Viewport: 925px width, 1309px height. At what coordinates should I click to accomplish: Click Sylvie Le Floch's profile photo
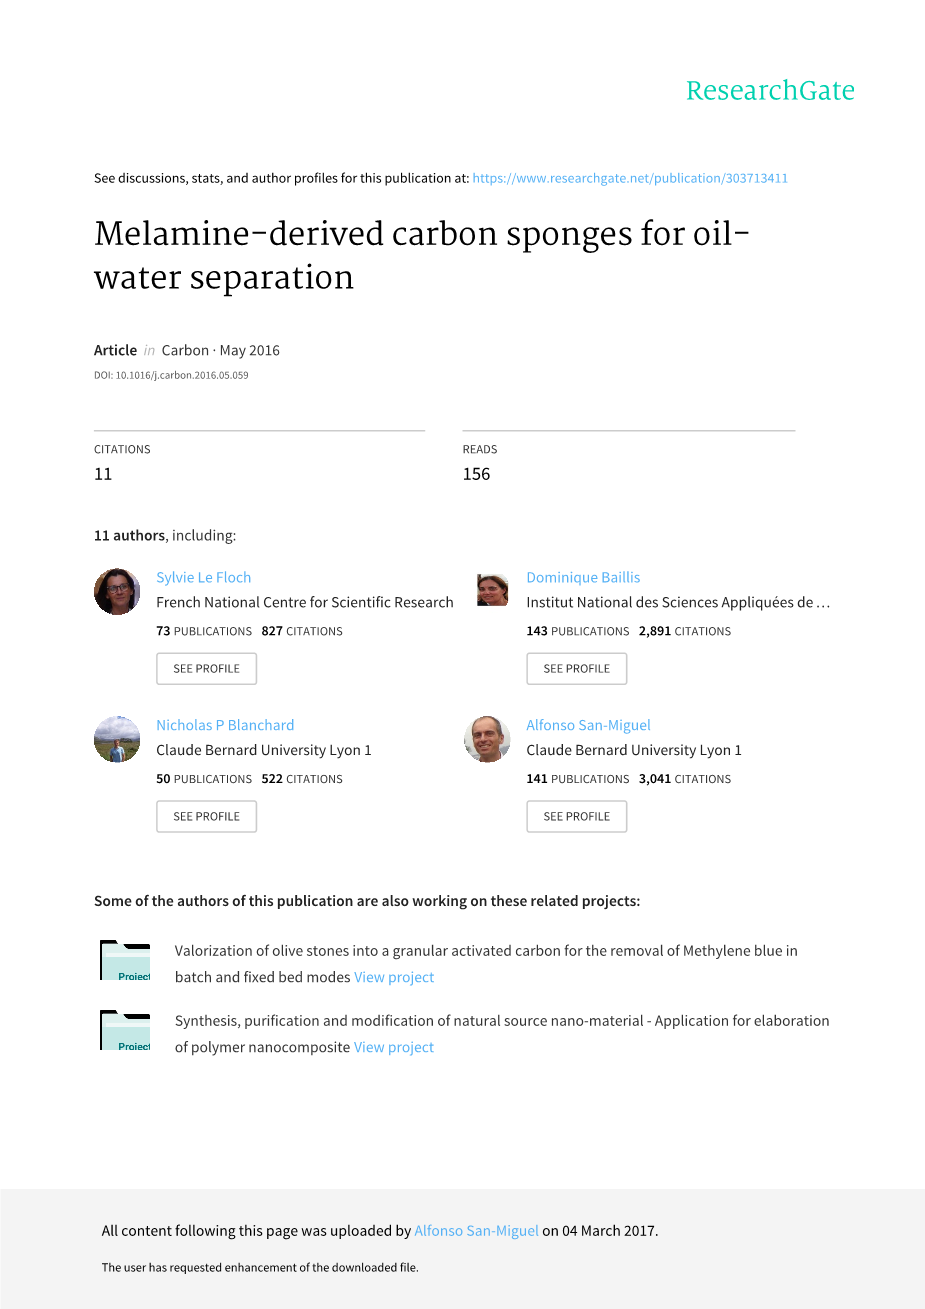coord(117,592)
